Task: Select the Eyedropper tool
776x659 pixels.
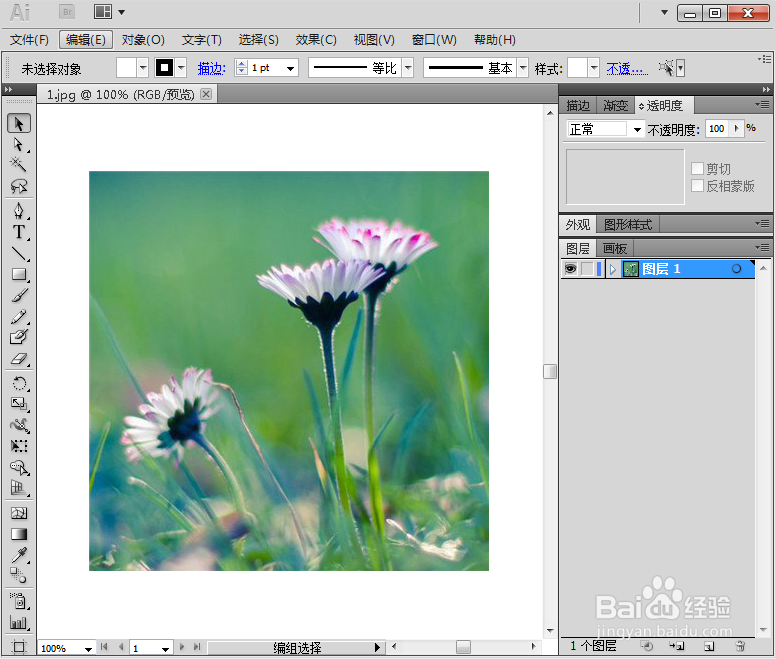Action: (x=19, y=555)
